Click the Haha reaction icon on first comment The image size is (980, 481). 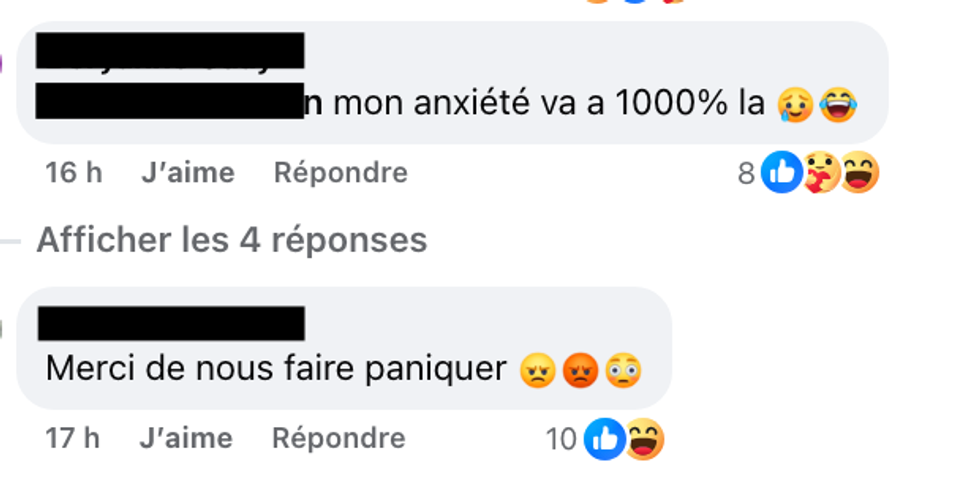[x=859, y=172]
